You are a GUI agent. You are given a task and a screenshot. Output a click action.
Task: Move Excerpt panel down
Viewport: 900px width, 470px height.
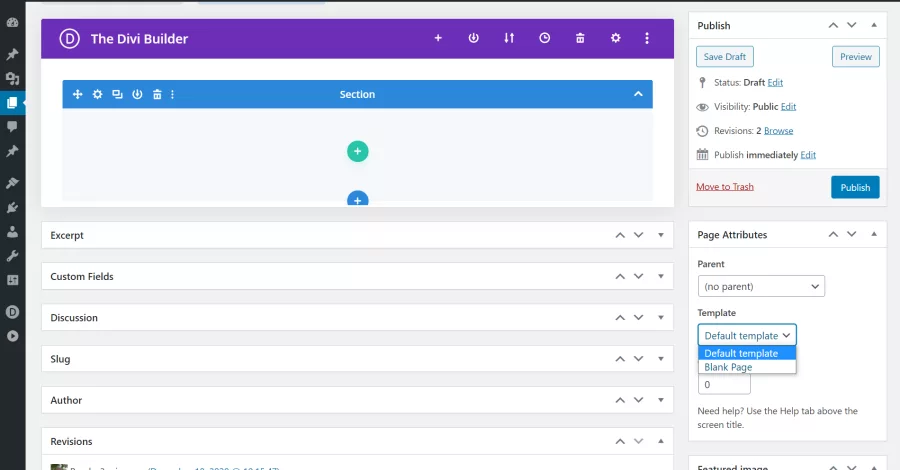pyautogui.click(x=638, y=235)
